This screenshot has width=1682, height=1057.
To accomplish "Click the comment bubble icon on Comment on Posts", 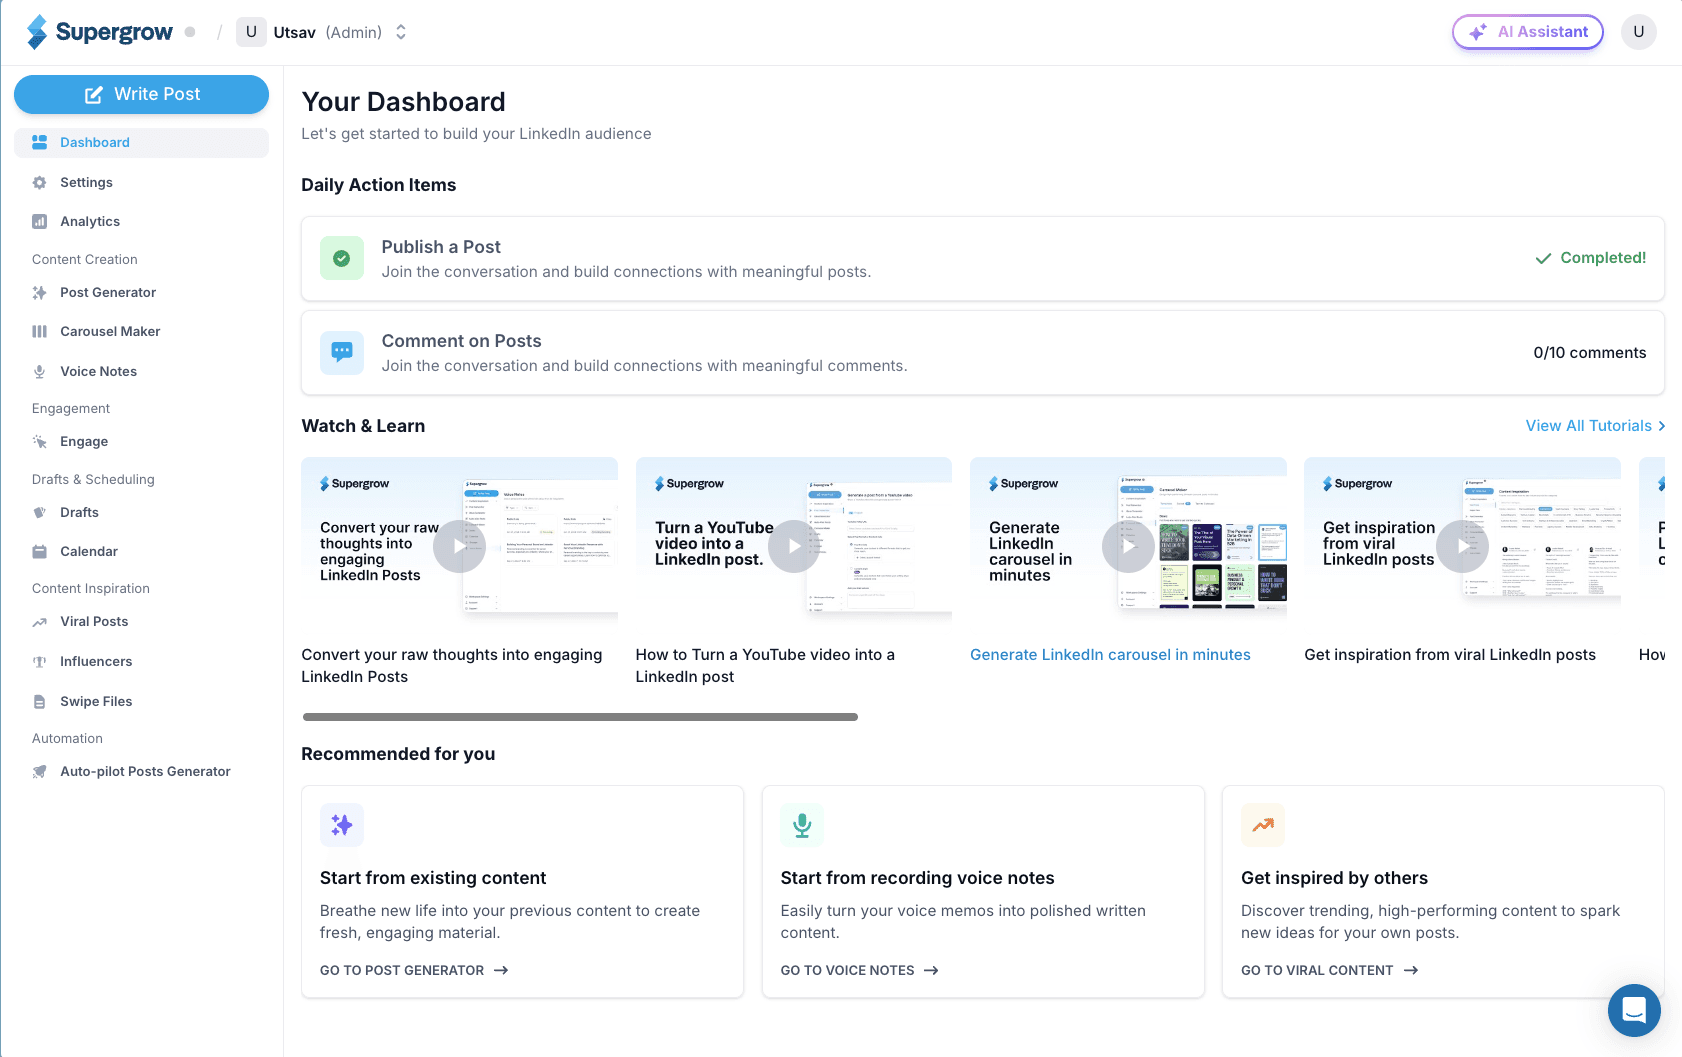I will [342, 352].
